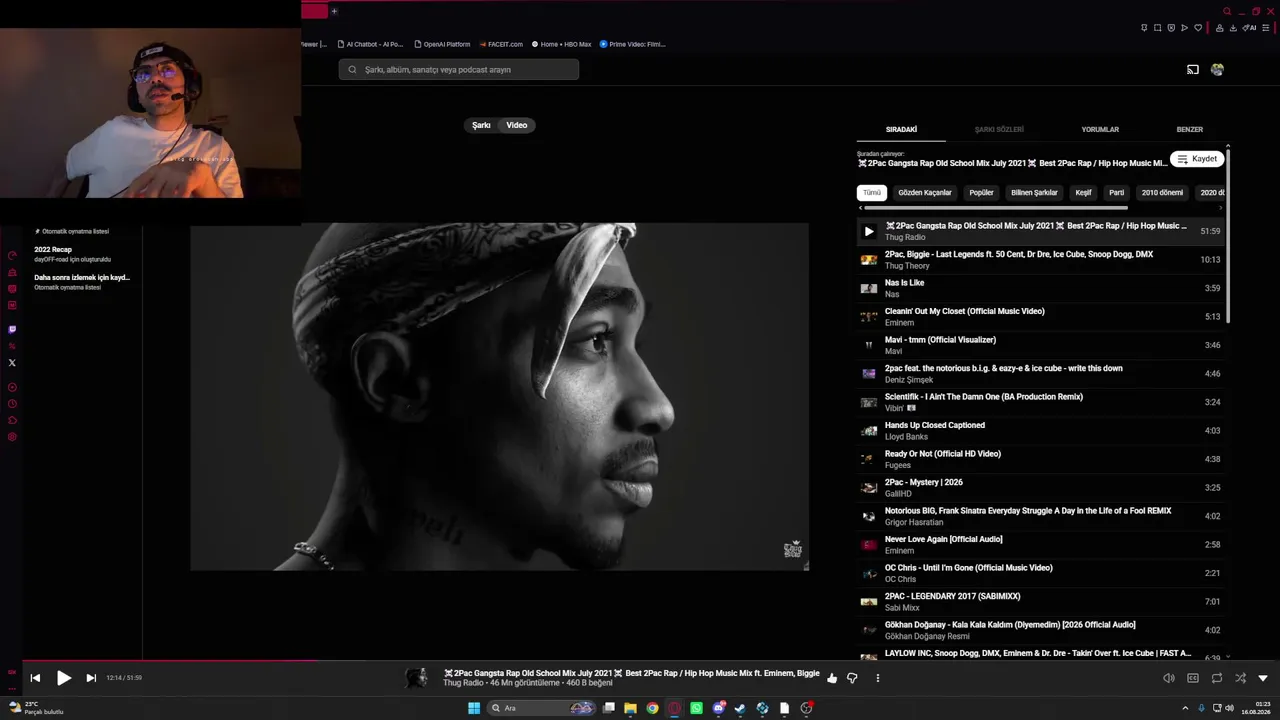Open new browser tab with plus
This screenshot has width=1280, height=720.
coord(334,11)
